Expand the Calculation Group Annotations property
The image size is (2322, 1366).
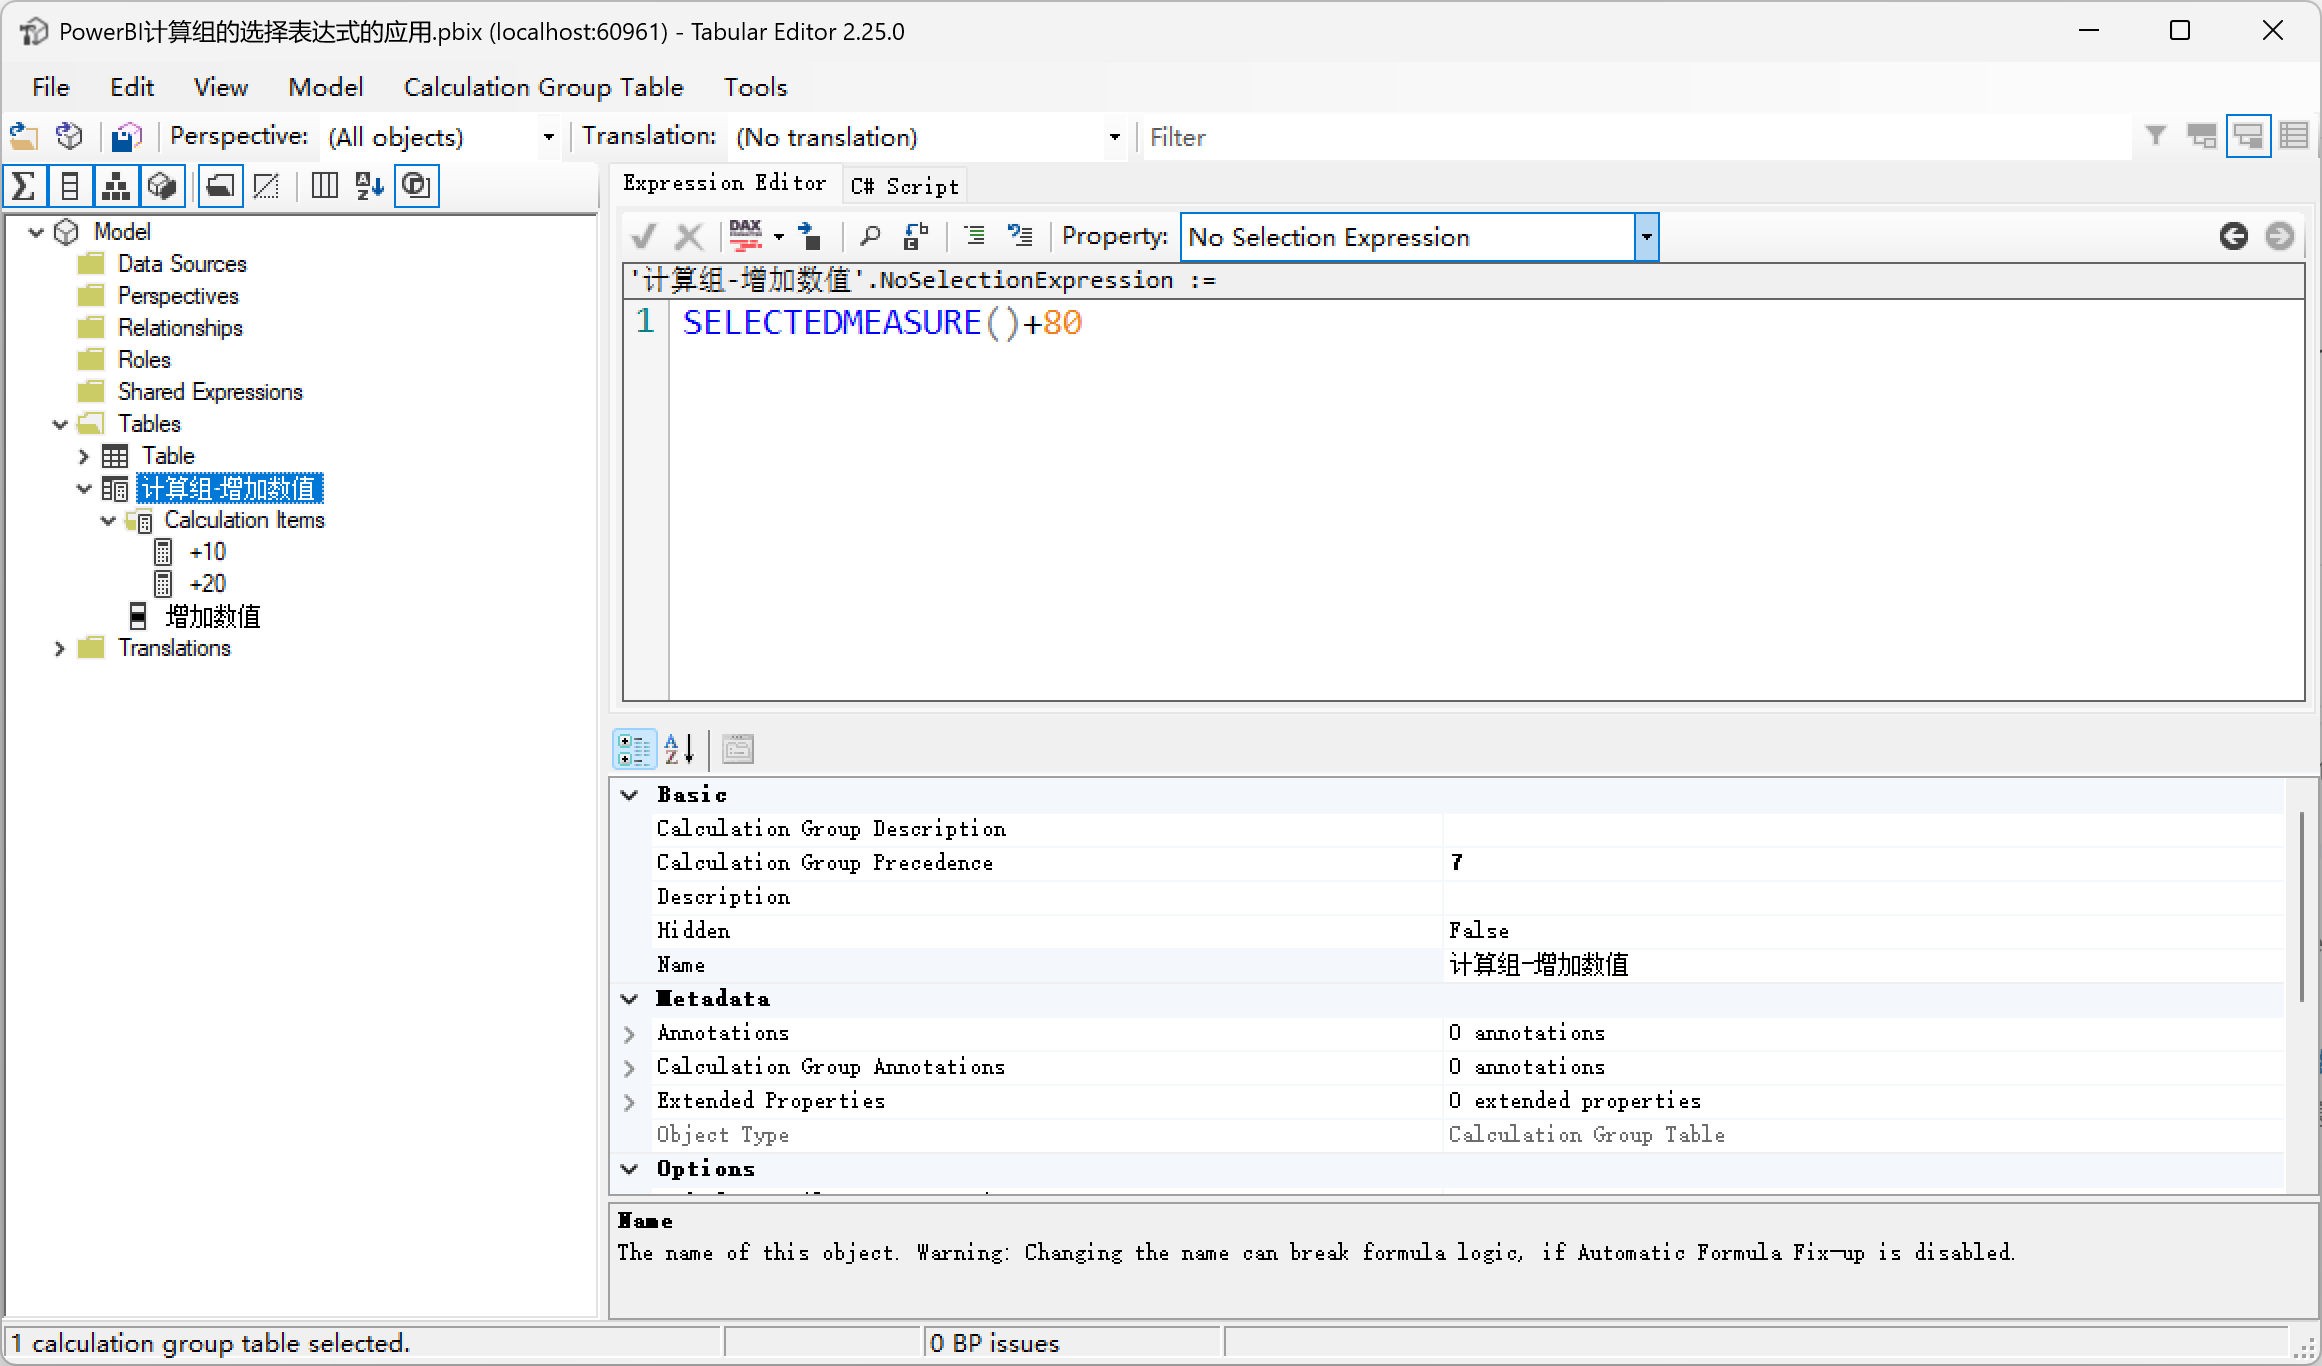click(629, 1067)
